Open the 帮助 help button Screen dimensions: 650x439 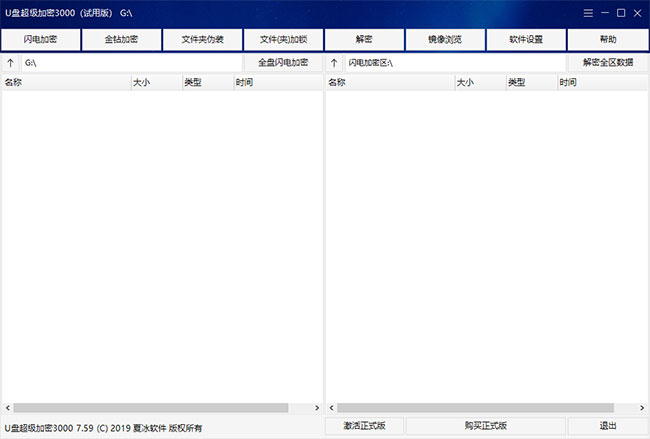[x=608, y=40]
